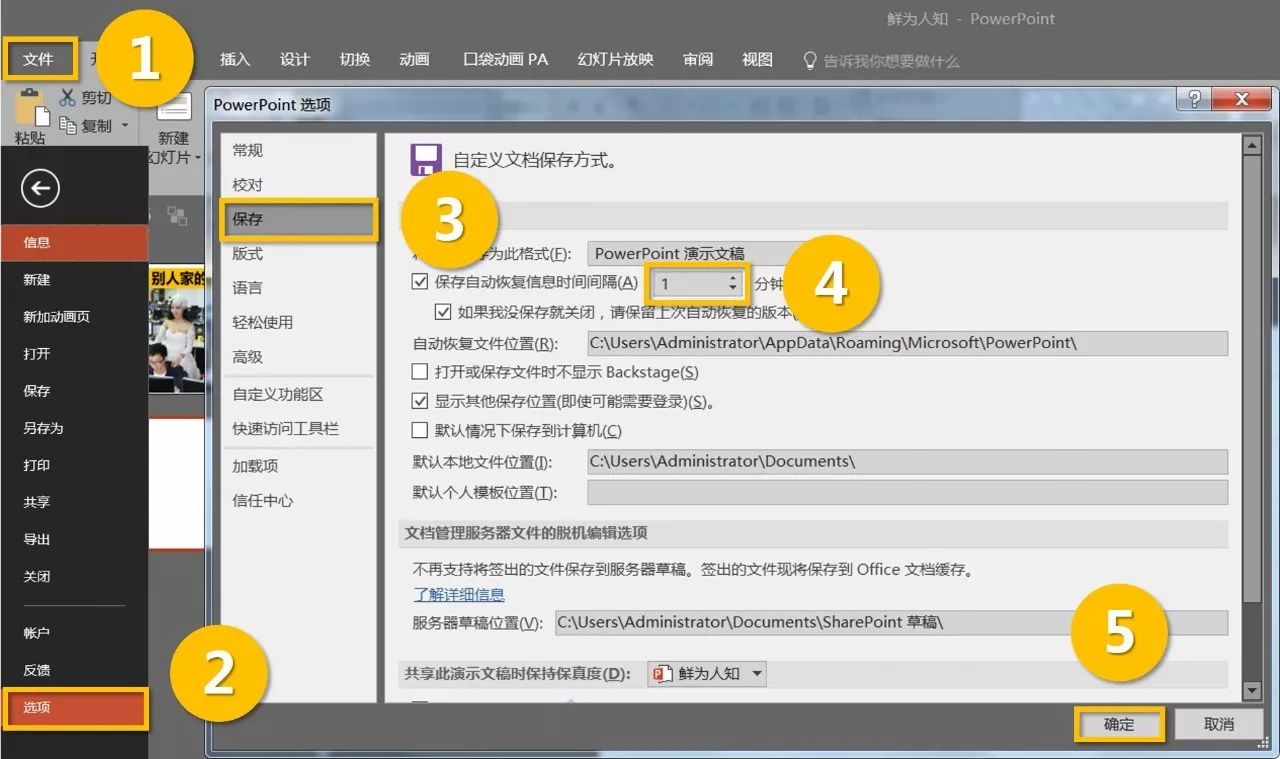Screen dimensions: 1280x759
Task: Click the 复制 copy icon
Action: pos(69,125)
